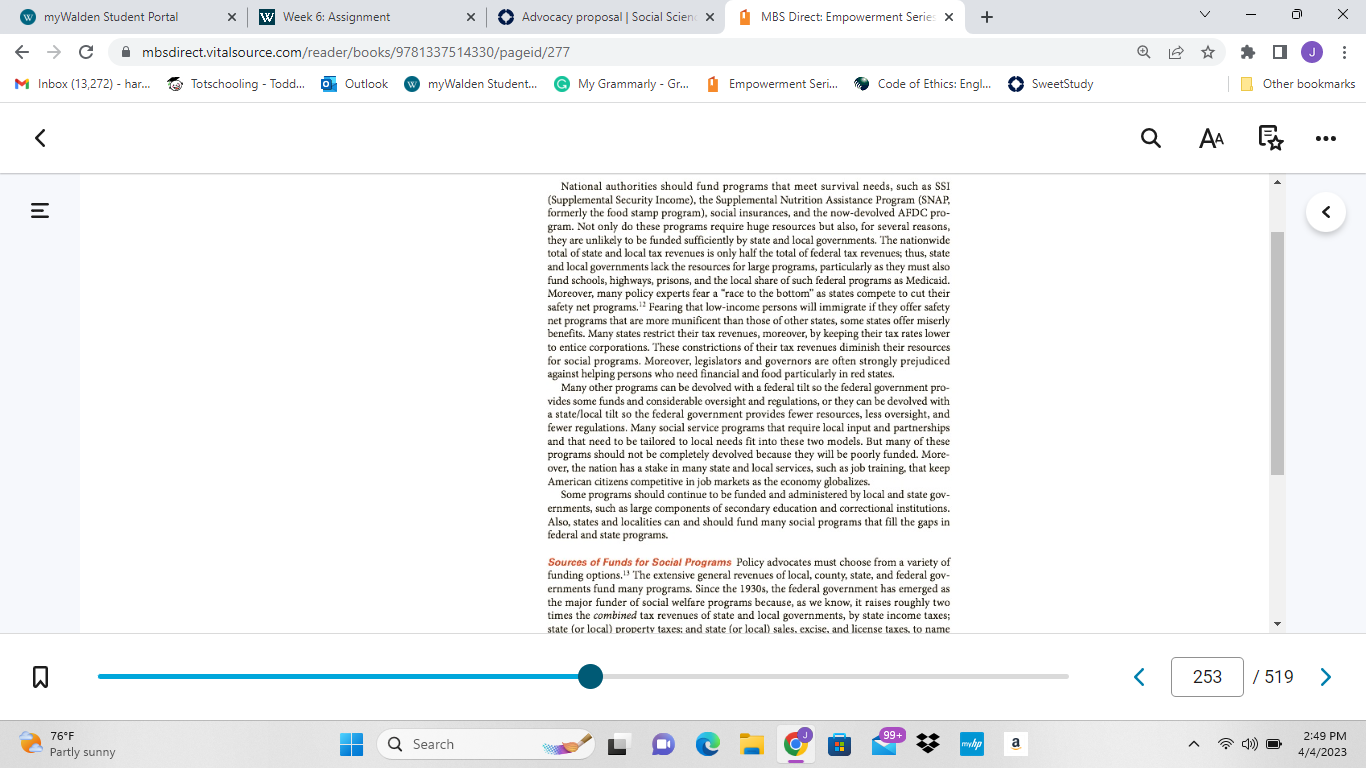This screenshot has width=1366, height=768.
Task: Open Chrome tab search dropdown
Action: click(1205, 15)
